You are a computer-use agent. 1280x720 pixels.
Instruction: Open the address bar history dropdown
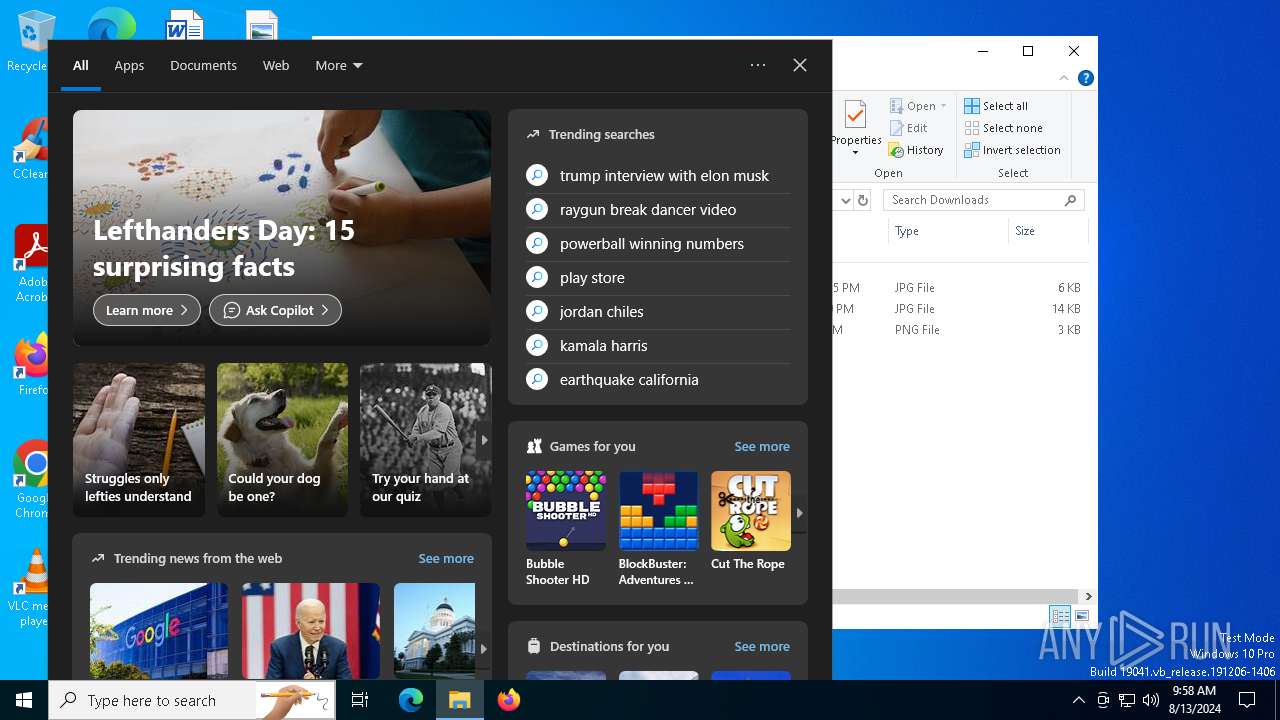(846, 200)
